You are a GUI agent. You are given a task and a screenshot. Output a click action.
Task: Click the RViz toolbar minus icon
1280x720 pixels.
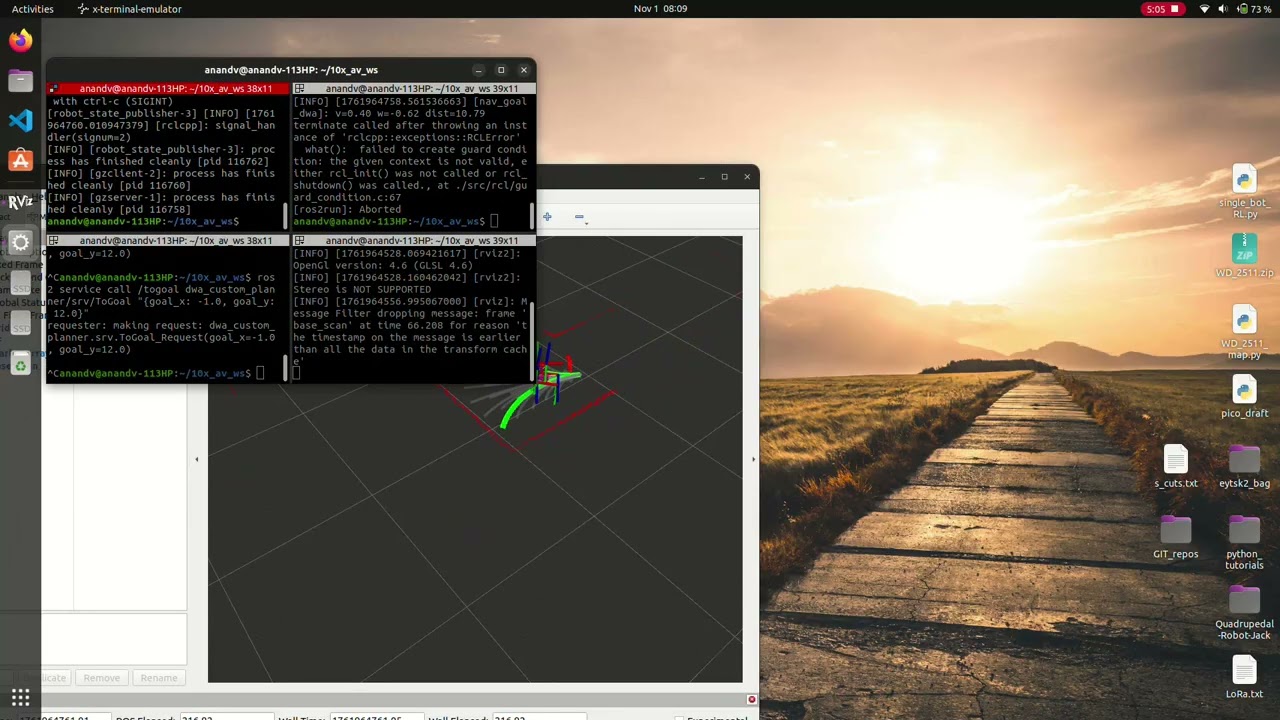[x=579, y=216]
